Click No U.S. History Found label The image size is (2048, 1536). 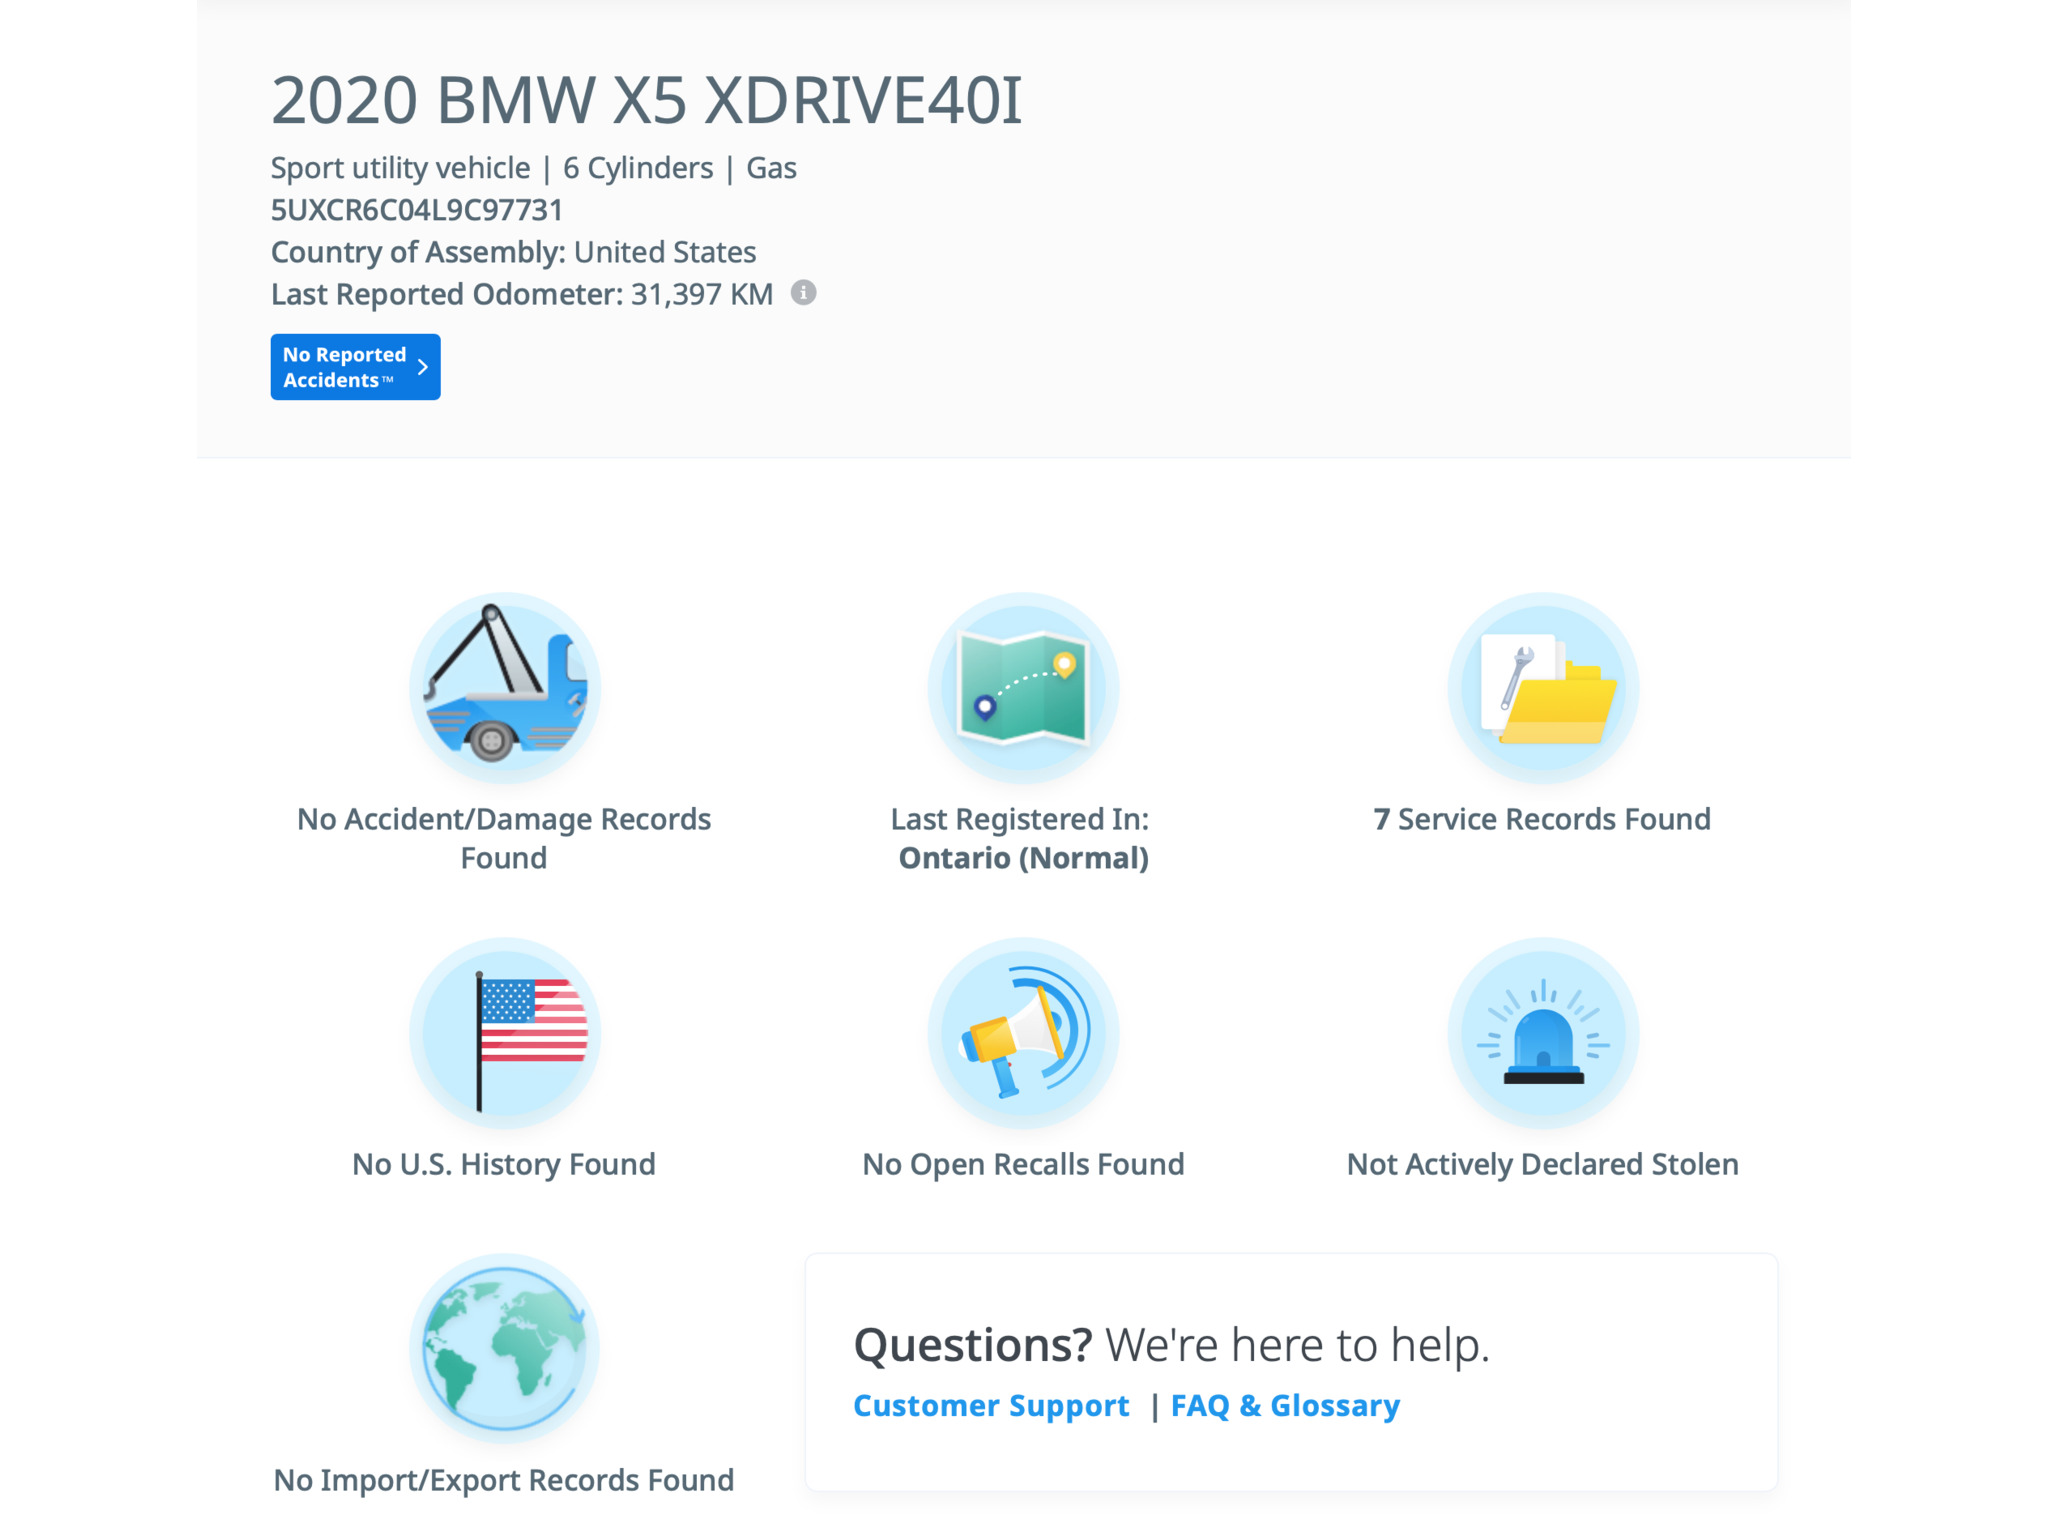(504, 1164)
